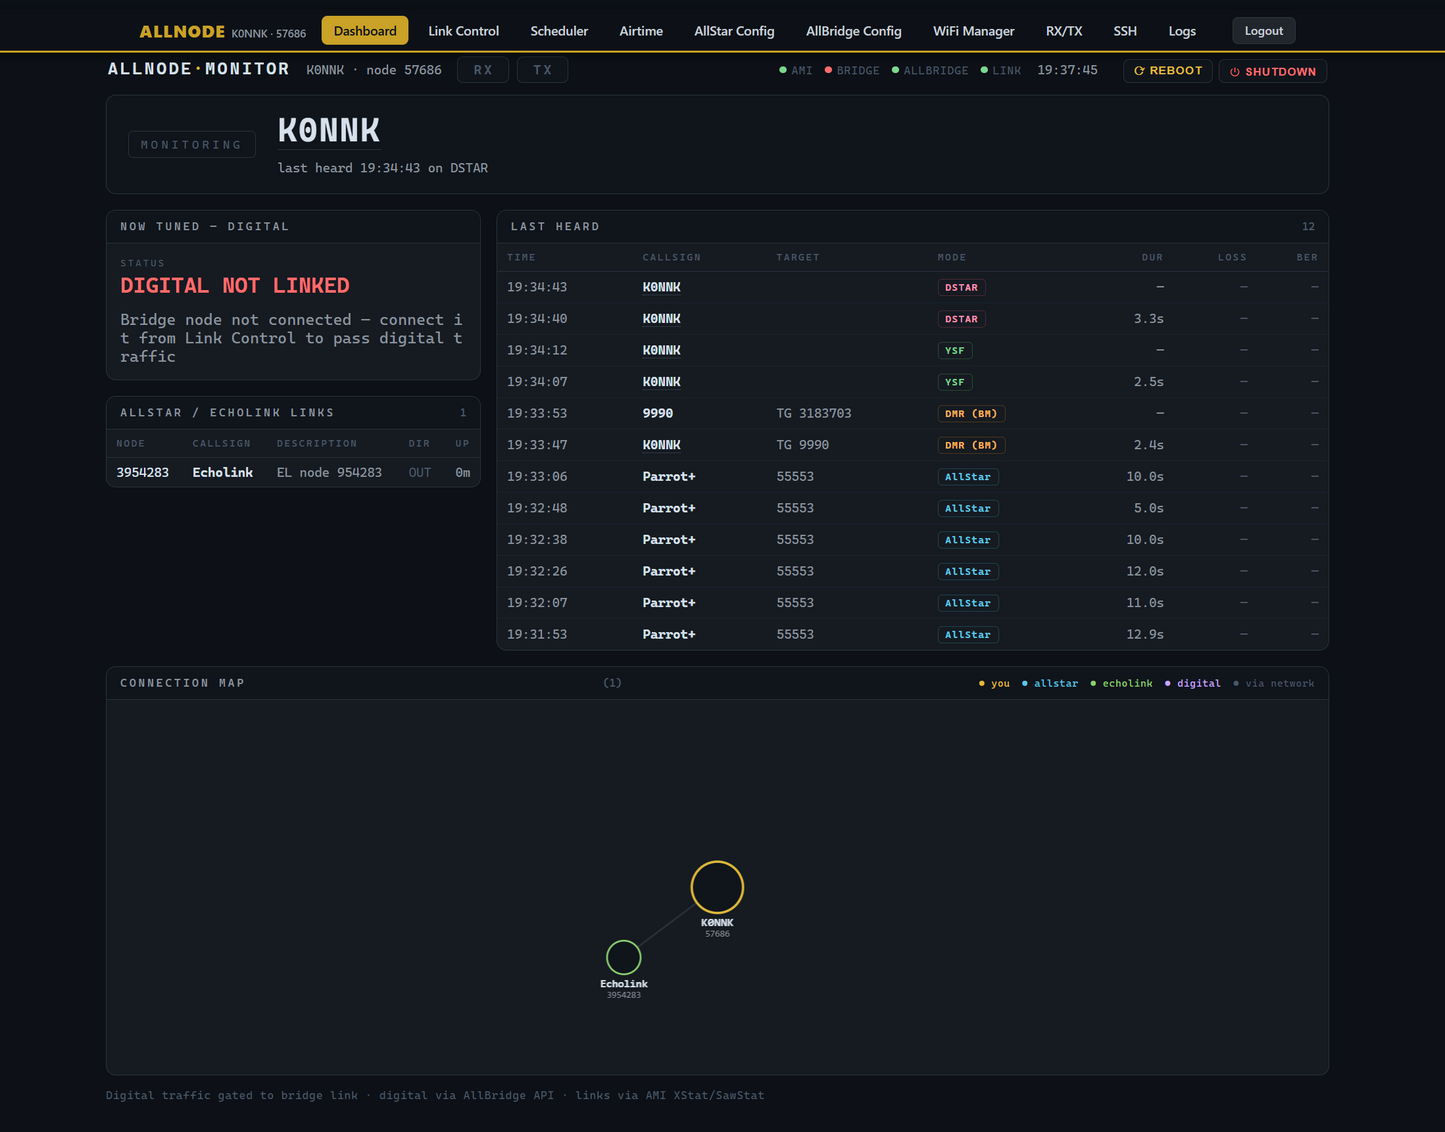
Task: Click DMR (BM) badge in 19:33:47 row
Action: point(971,445)
